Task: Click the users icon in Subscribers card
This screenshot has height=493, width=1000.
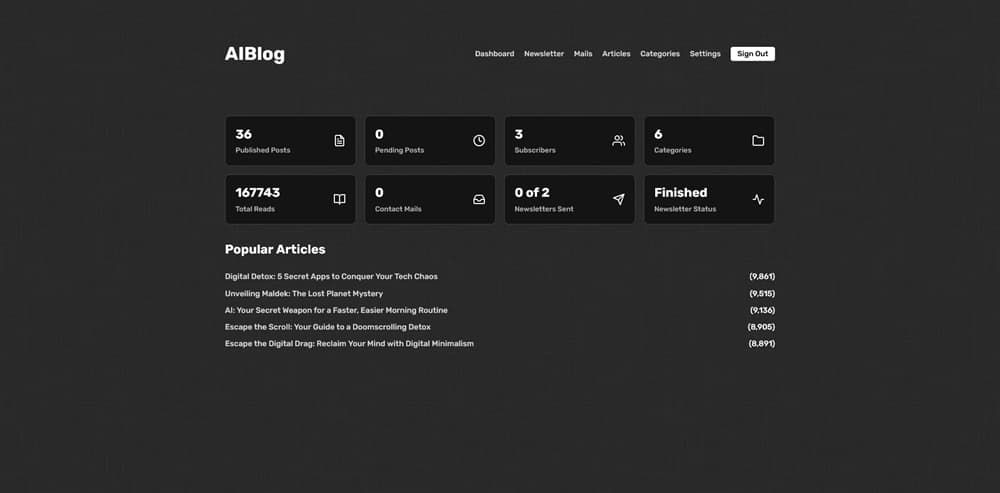Action: (x=619, y=141)
